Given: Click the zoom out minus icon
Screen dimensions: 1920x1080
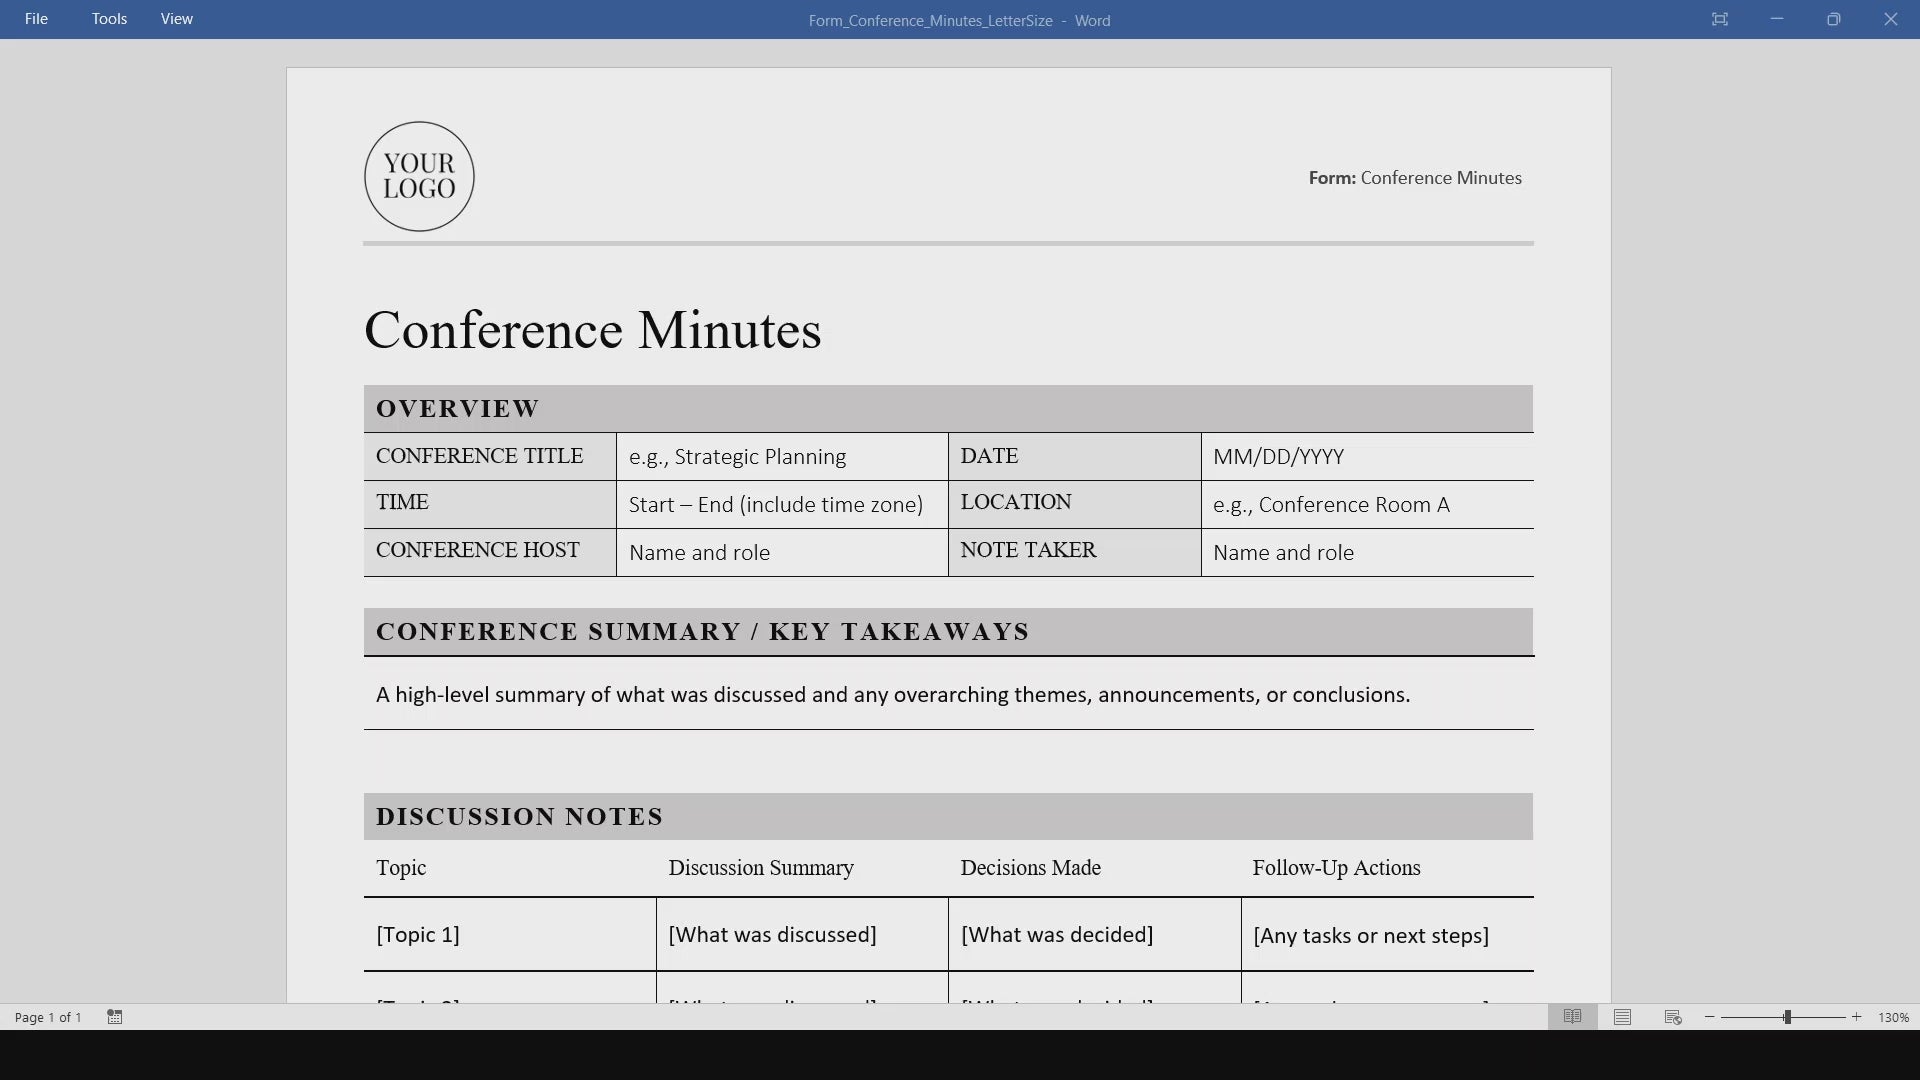Looking at the screenshot, I should click(1710, 1017).
